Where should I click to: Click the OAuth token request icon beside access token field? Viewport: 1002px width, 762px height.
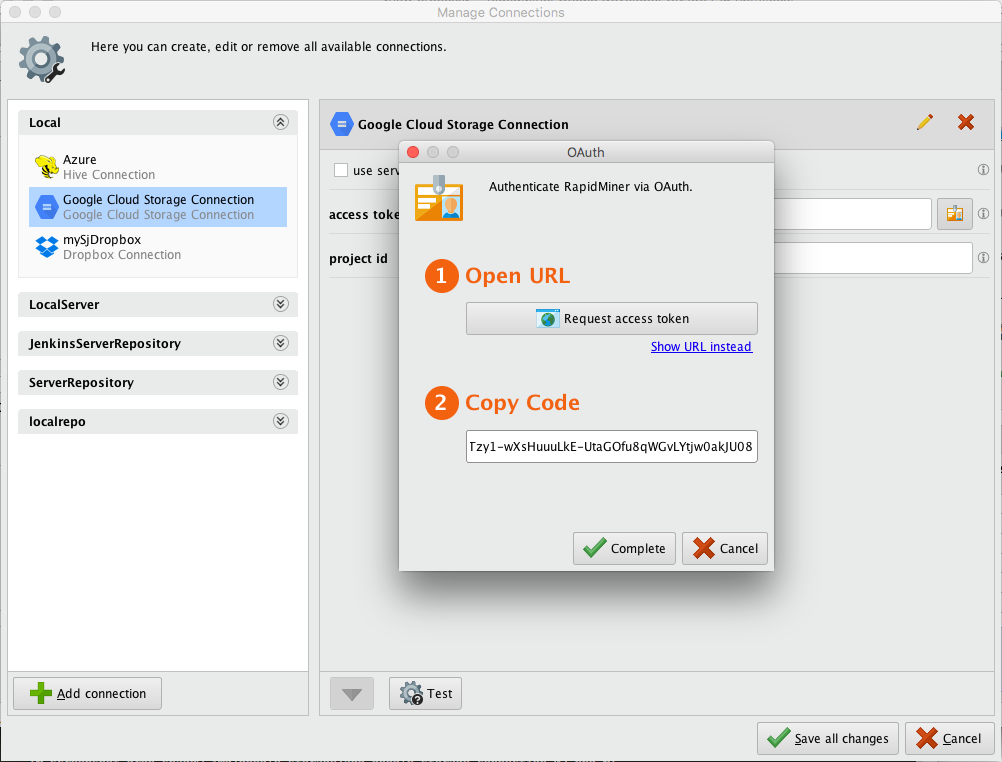(955, 214)
